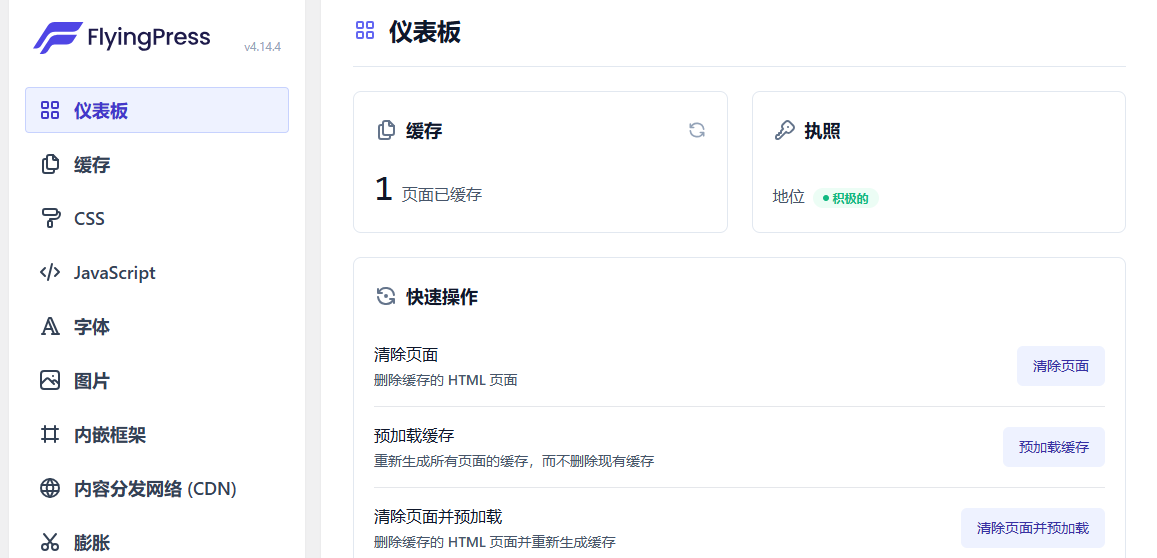The width and height of the screenshot is (1157, 558).
Task: Open JavaScript via its code brackets icon
Action: click(x=50, y=272)
